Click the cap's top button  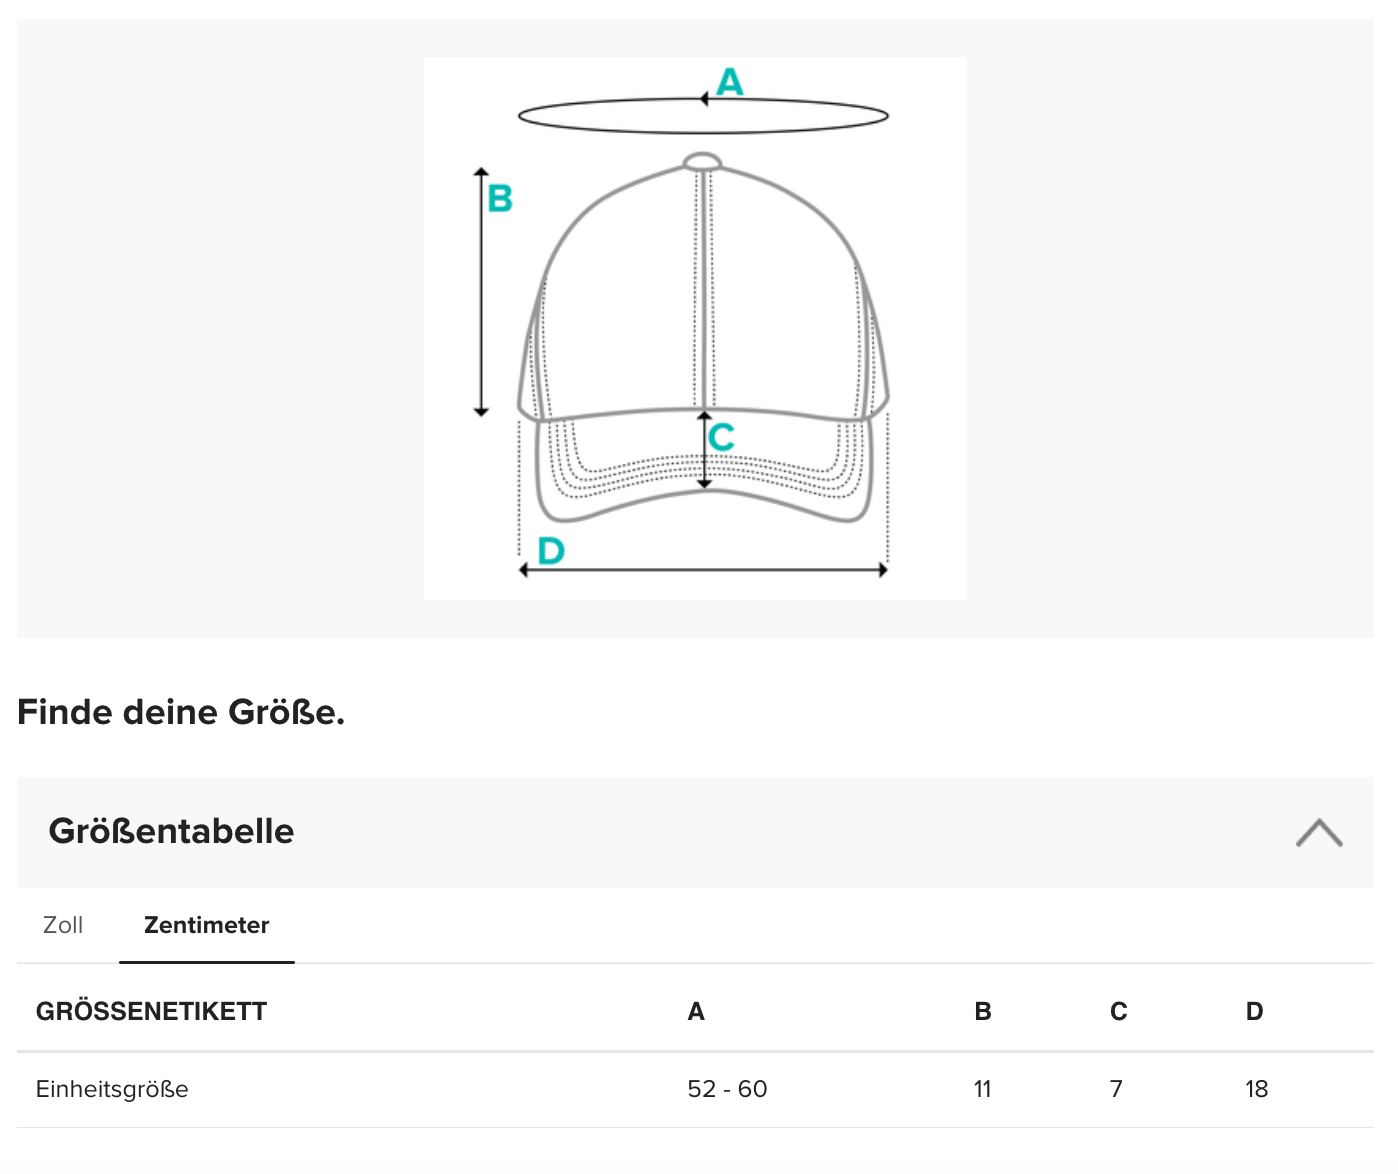point(702,162)
